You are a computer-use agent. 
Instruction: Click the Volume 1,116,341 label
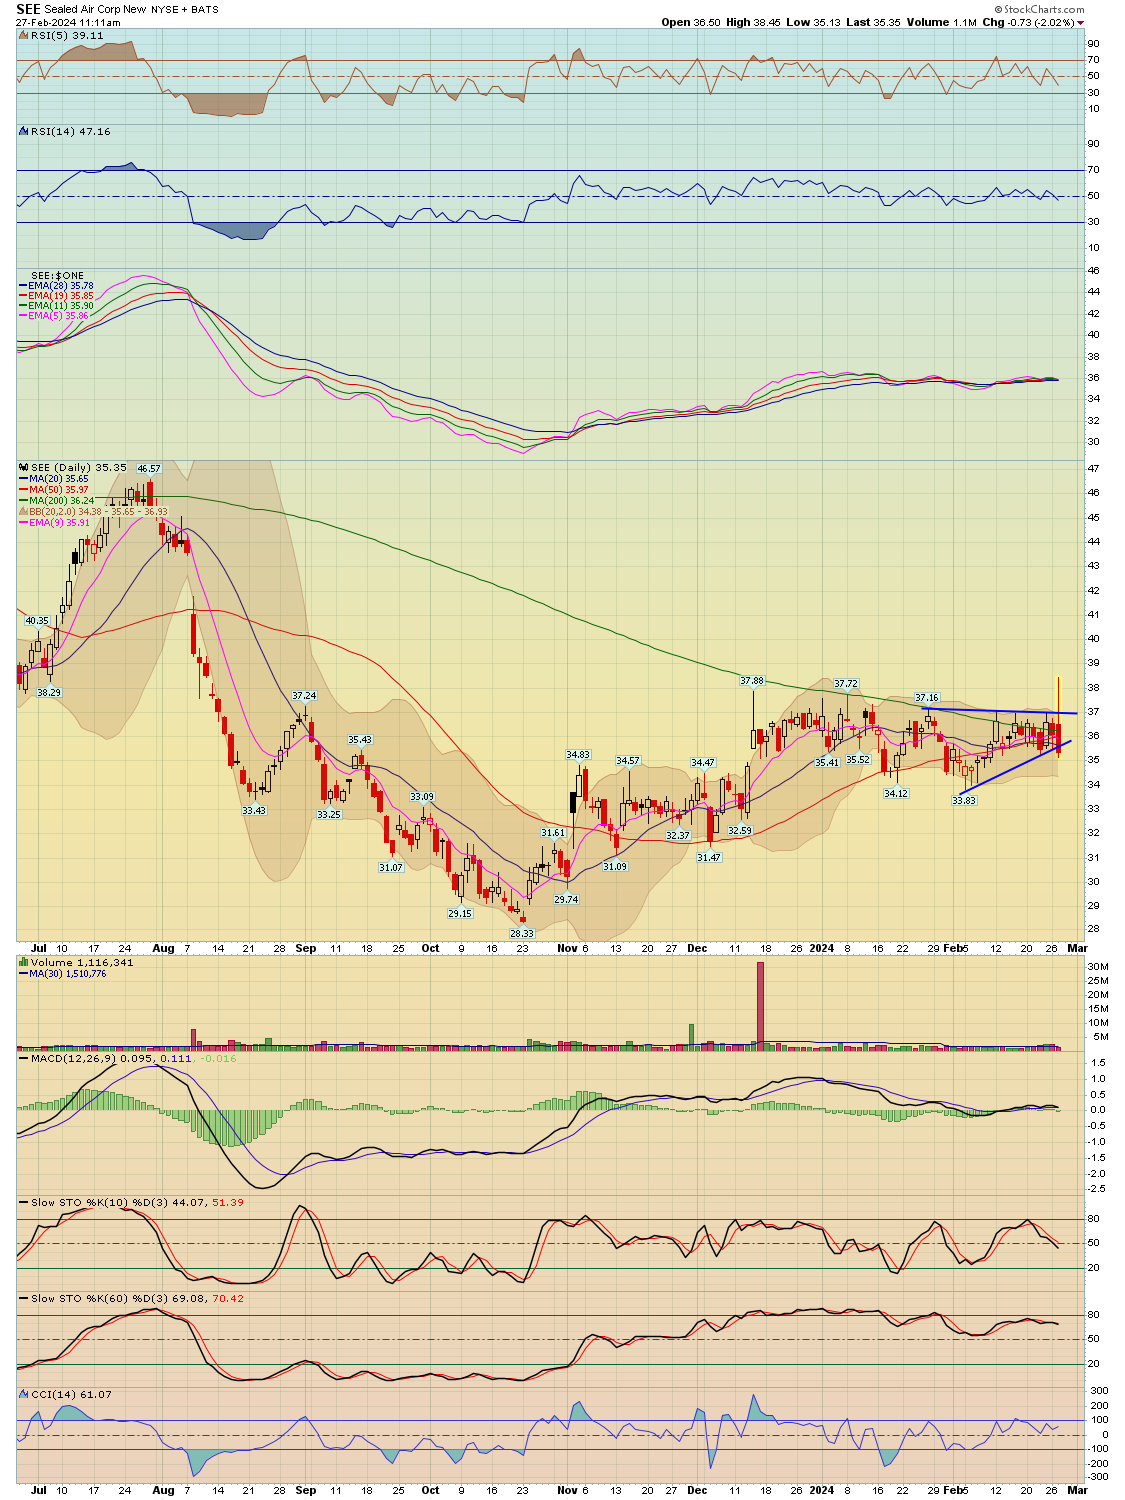pos(82,962)
